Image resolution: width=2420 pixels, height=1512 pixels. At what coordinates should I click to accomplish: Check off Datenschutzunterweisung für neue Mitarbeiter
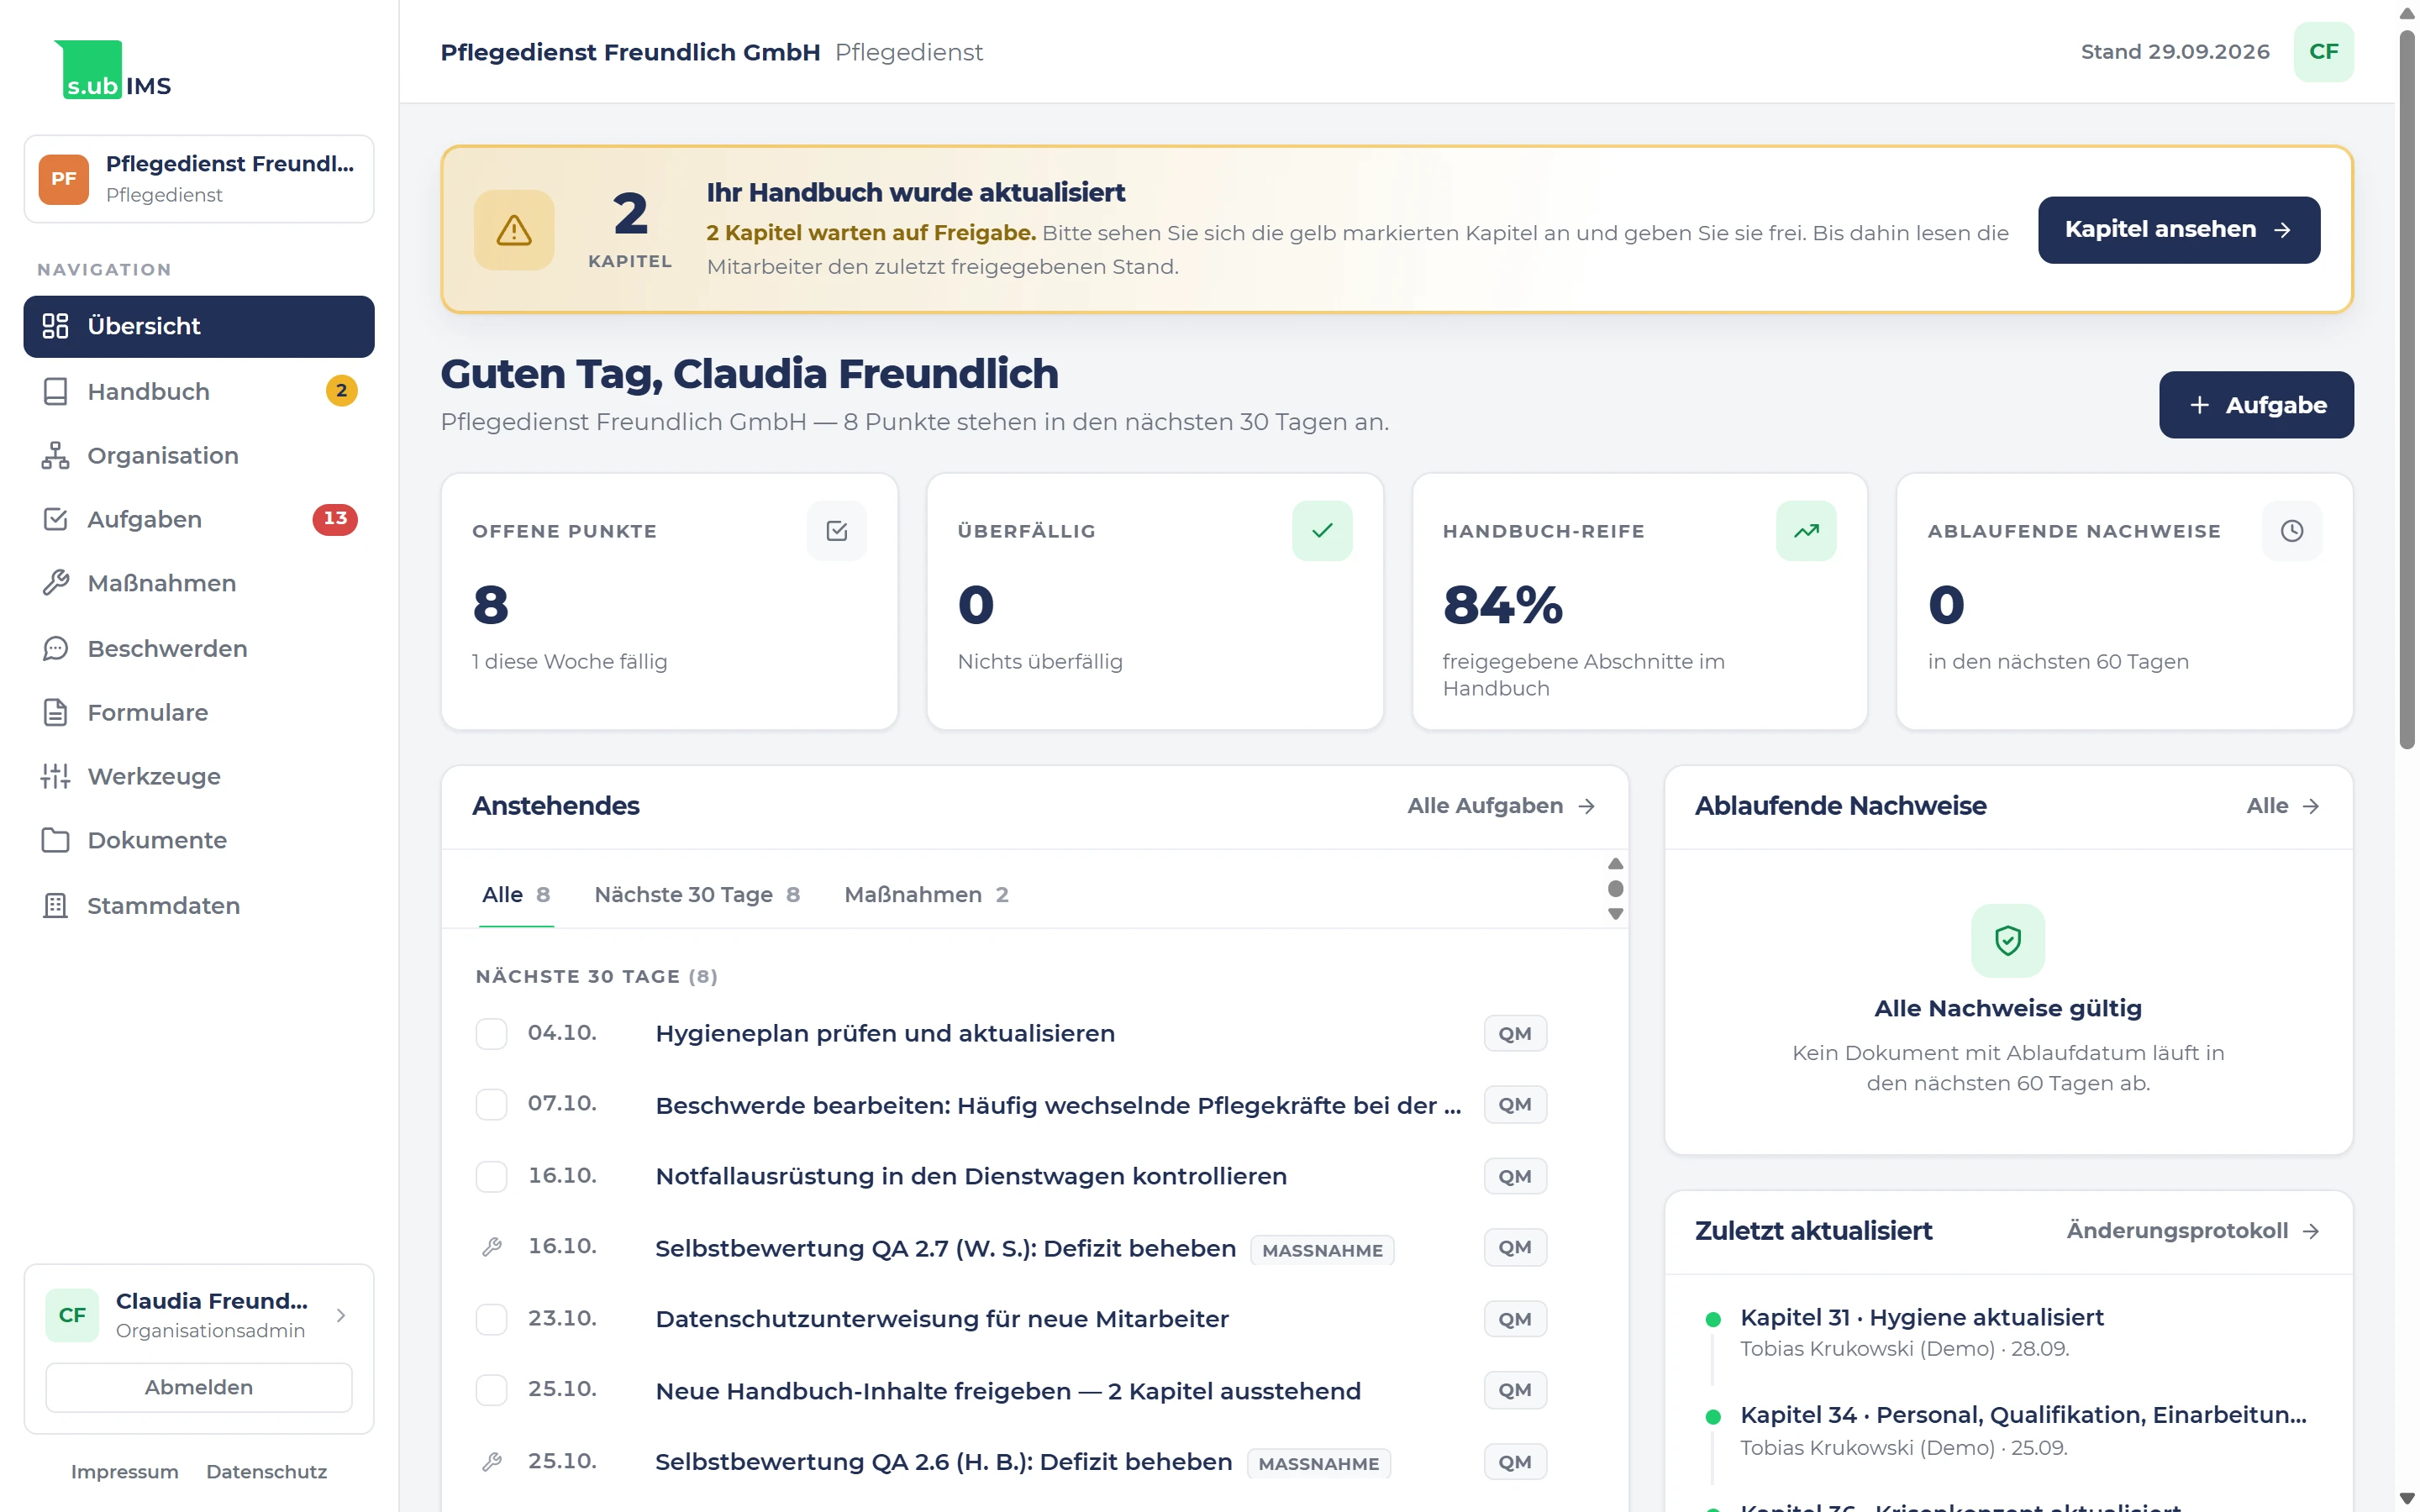pos(491,1319)
